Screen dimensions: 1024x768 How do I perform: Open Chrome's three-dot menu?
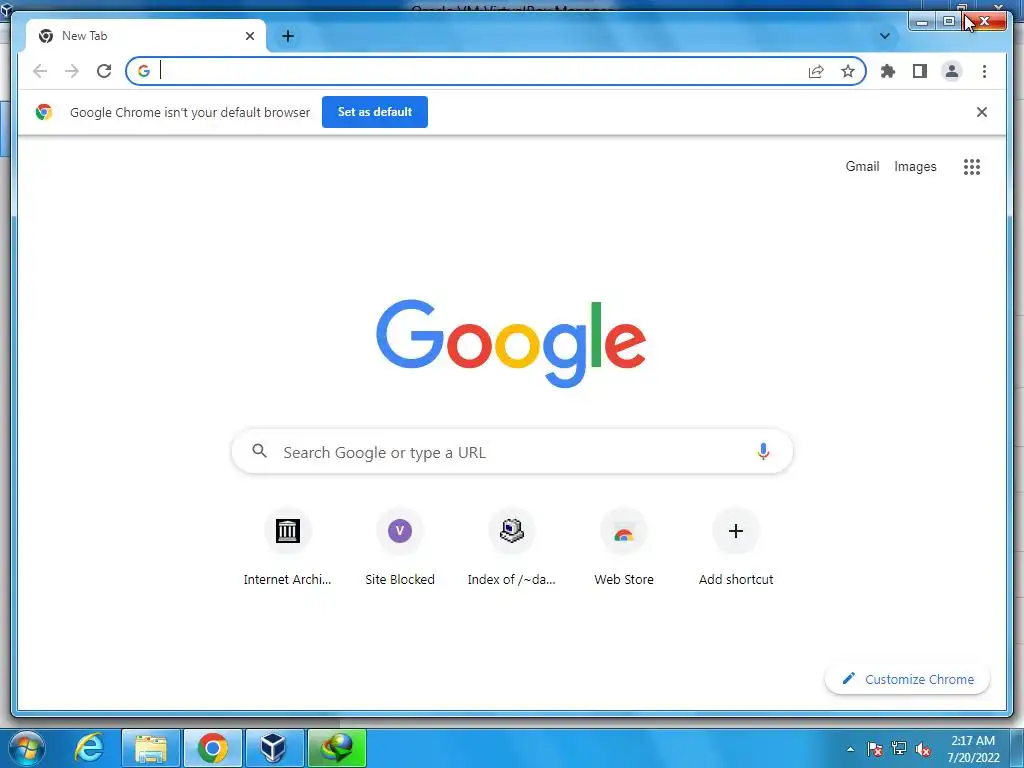(x=984, y=71)
